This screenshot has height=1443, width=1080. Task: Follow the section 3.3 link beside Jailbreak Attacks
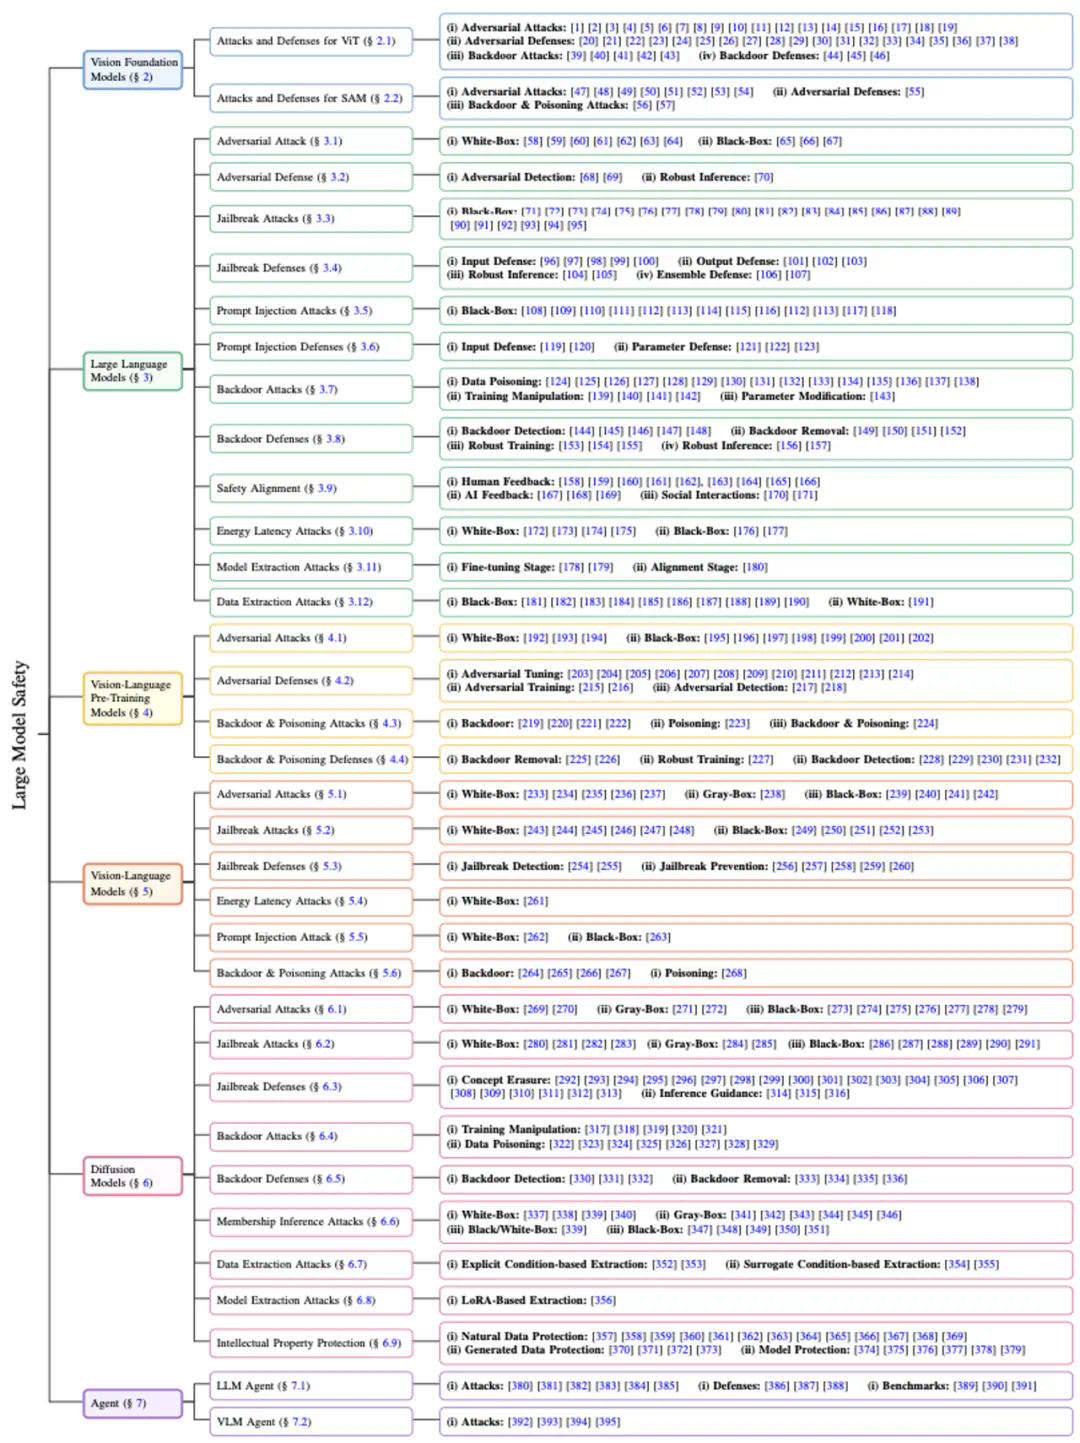pyautogui.click(x=325, y=218)
